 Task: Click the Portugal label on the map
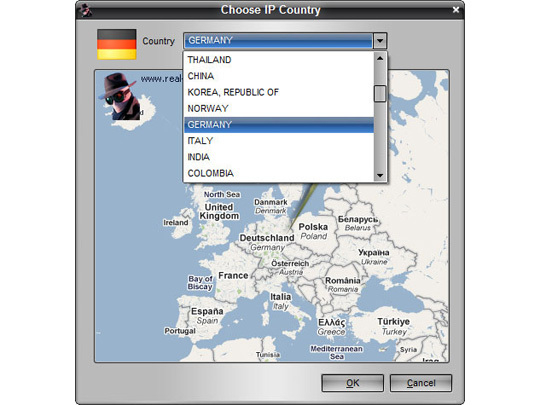tap(180, 331)
